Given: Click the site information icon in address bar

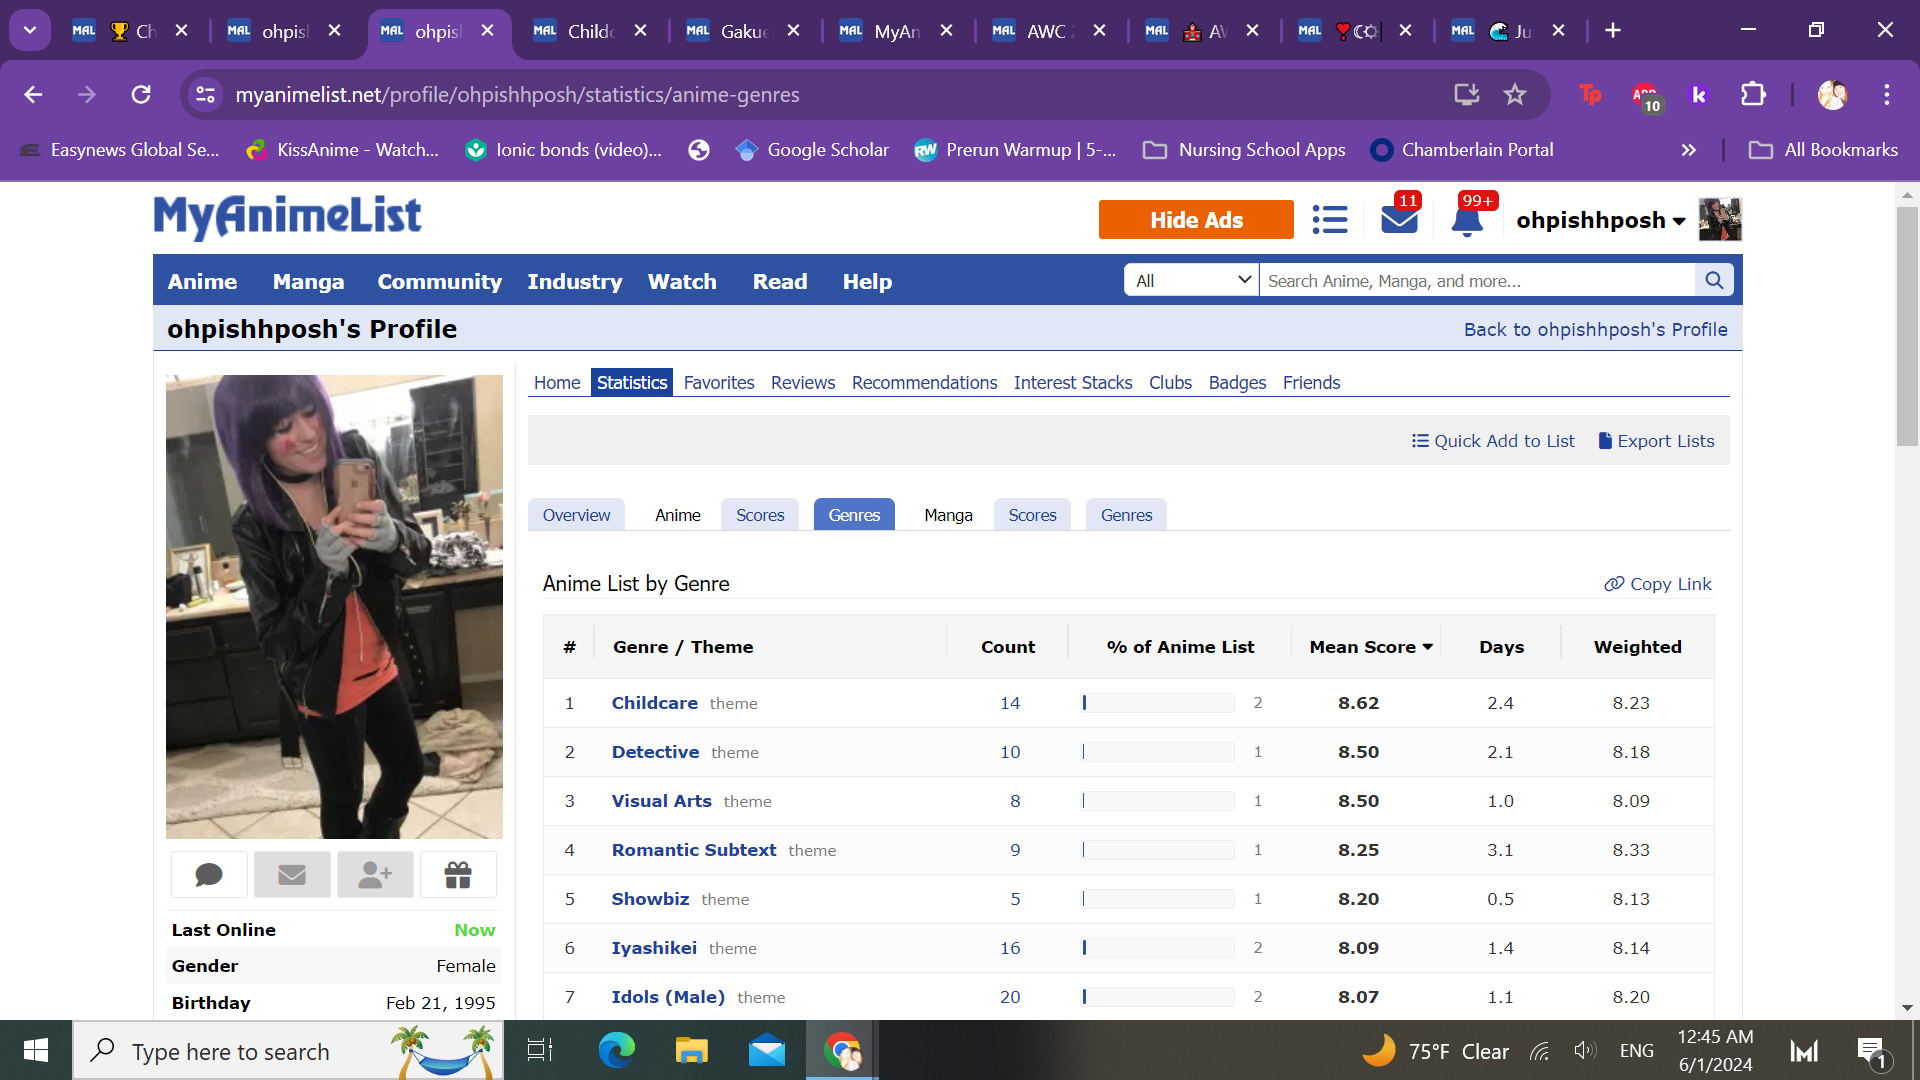Looking at the screenshot, I should (x=205, y=94).
